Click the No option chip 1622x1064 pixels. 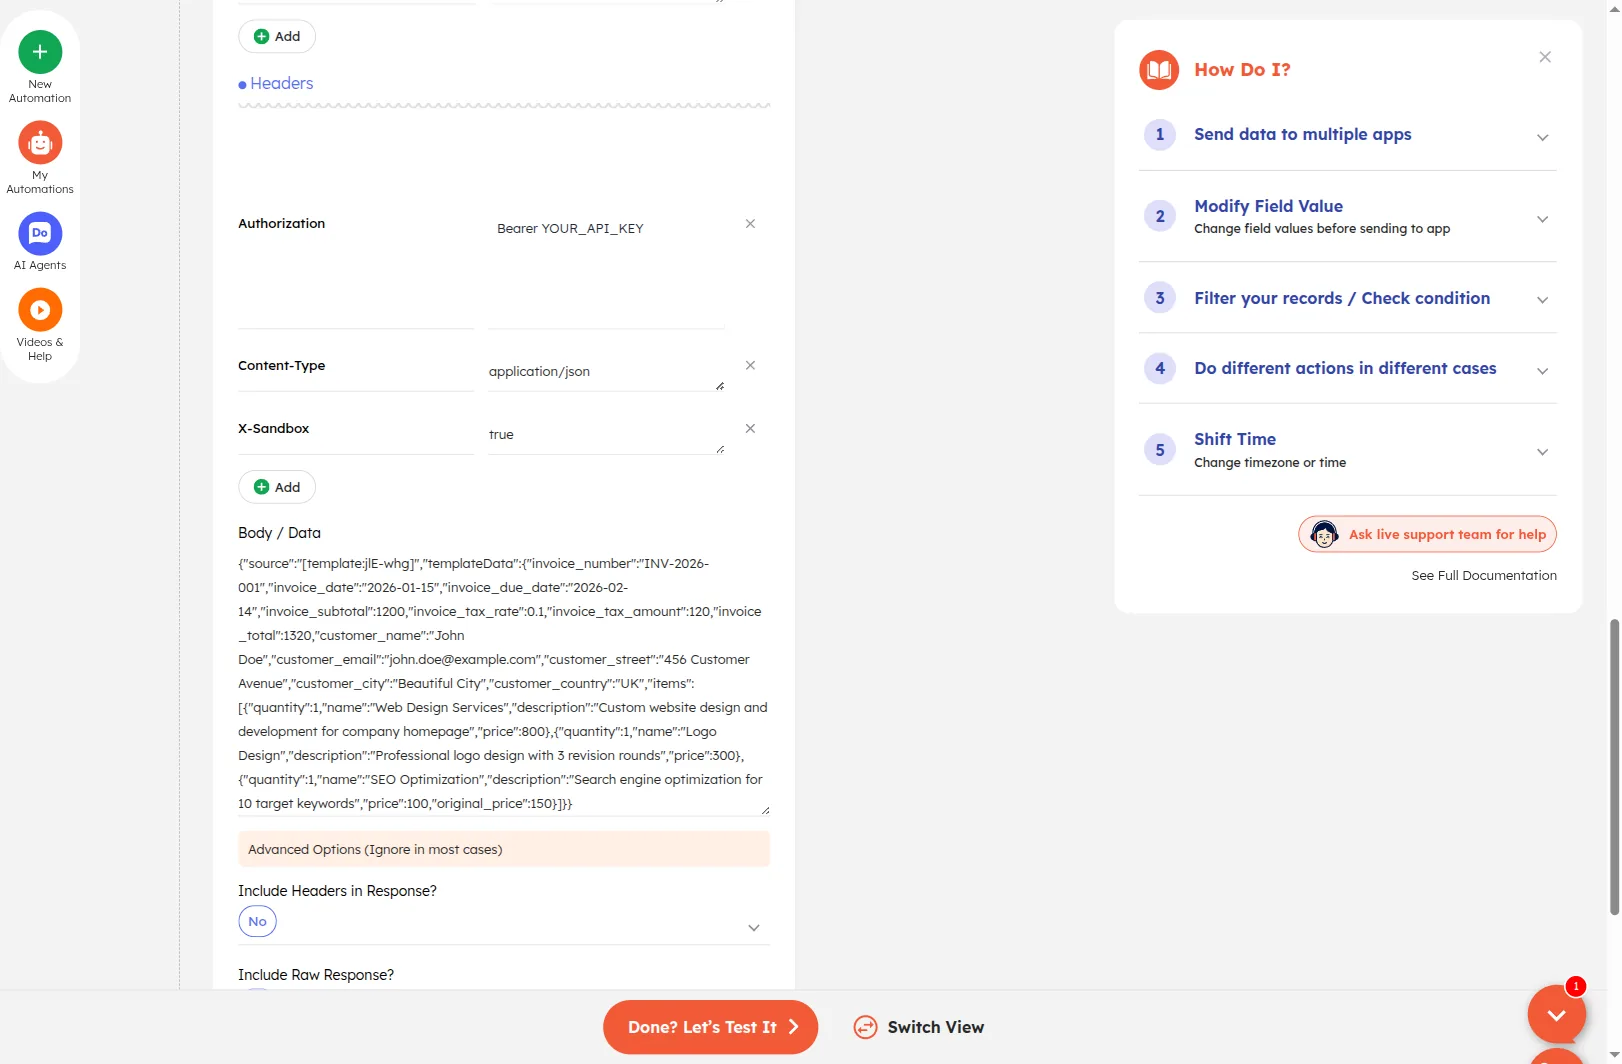[257, 922]
